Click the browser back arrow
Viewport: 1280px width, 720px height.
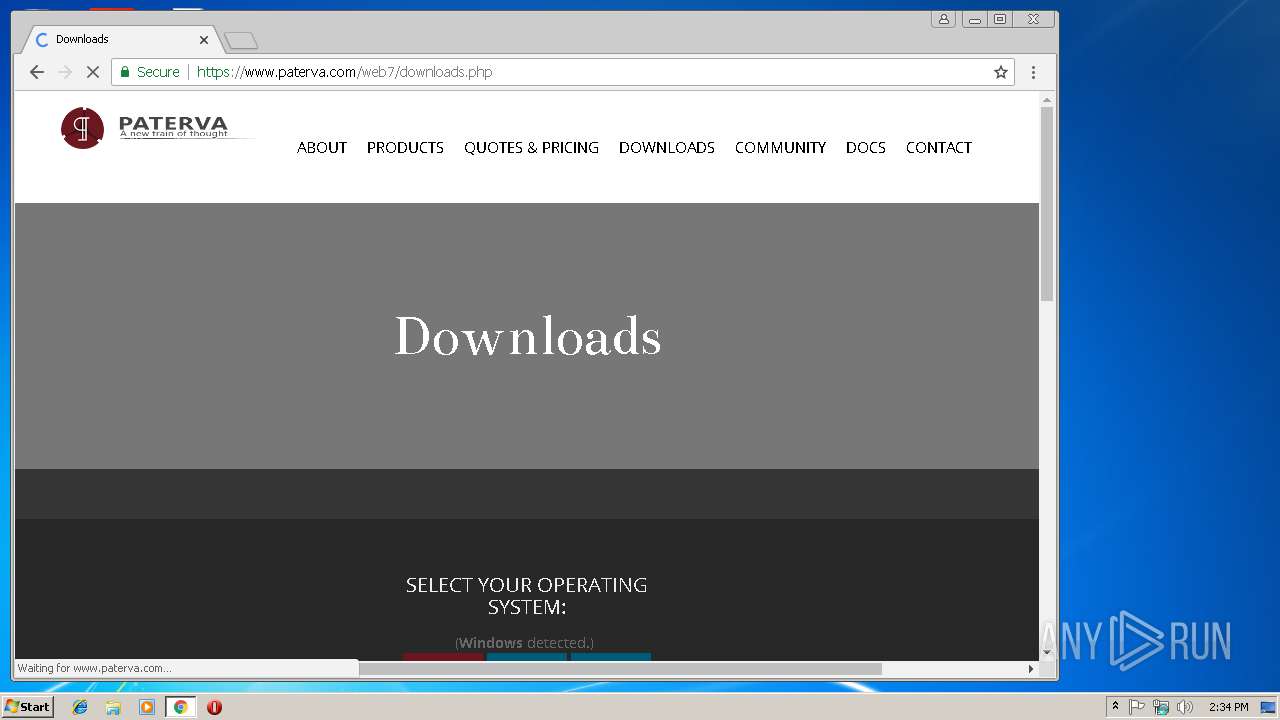point(37,72)
